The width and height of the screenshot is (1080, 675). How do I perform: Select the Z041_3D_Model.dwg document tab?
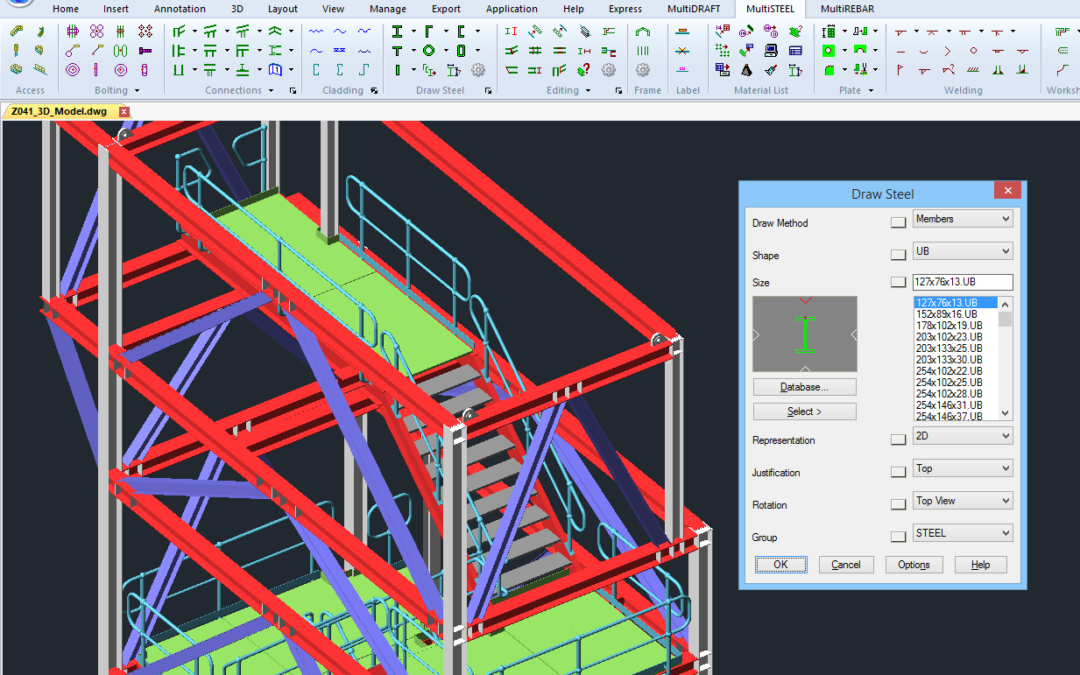tap(59, 112)
